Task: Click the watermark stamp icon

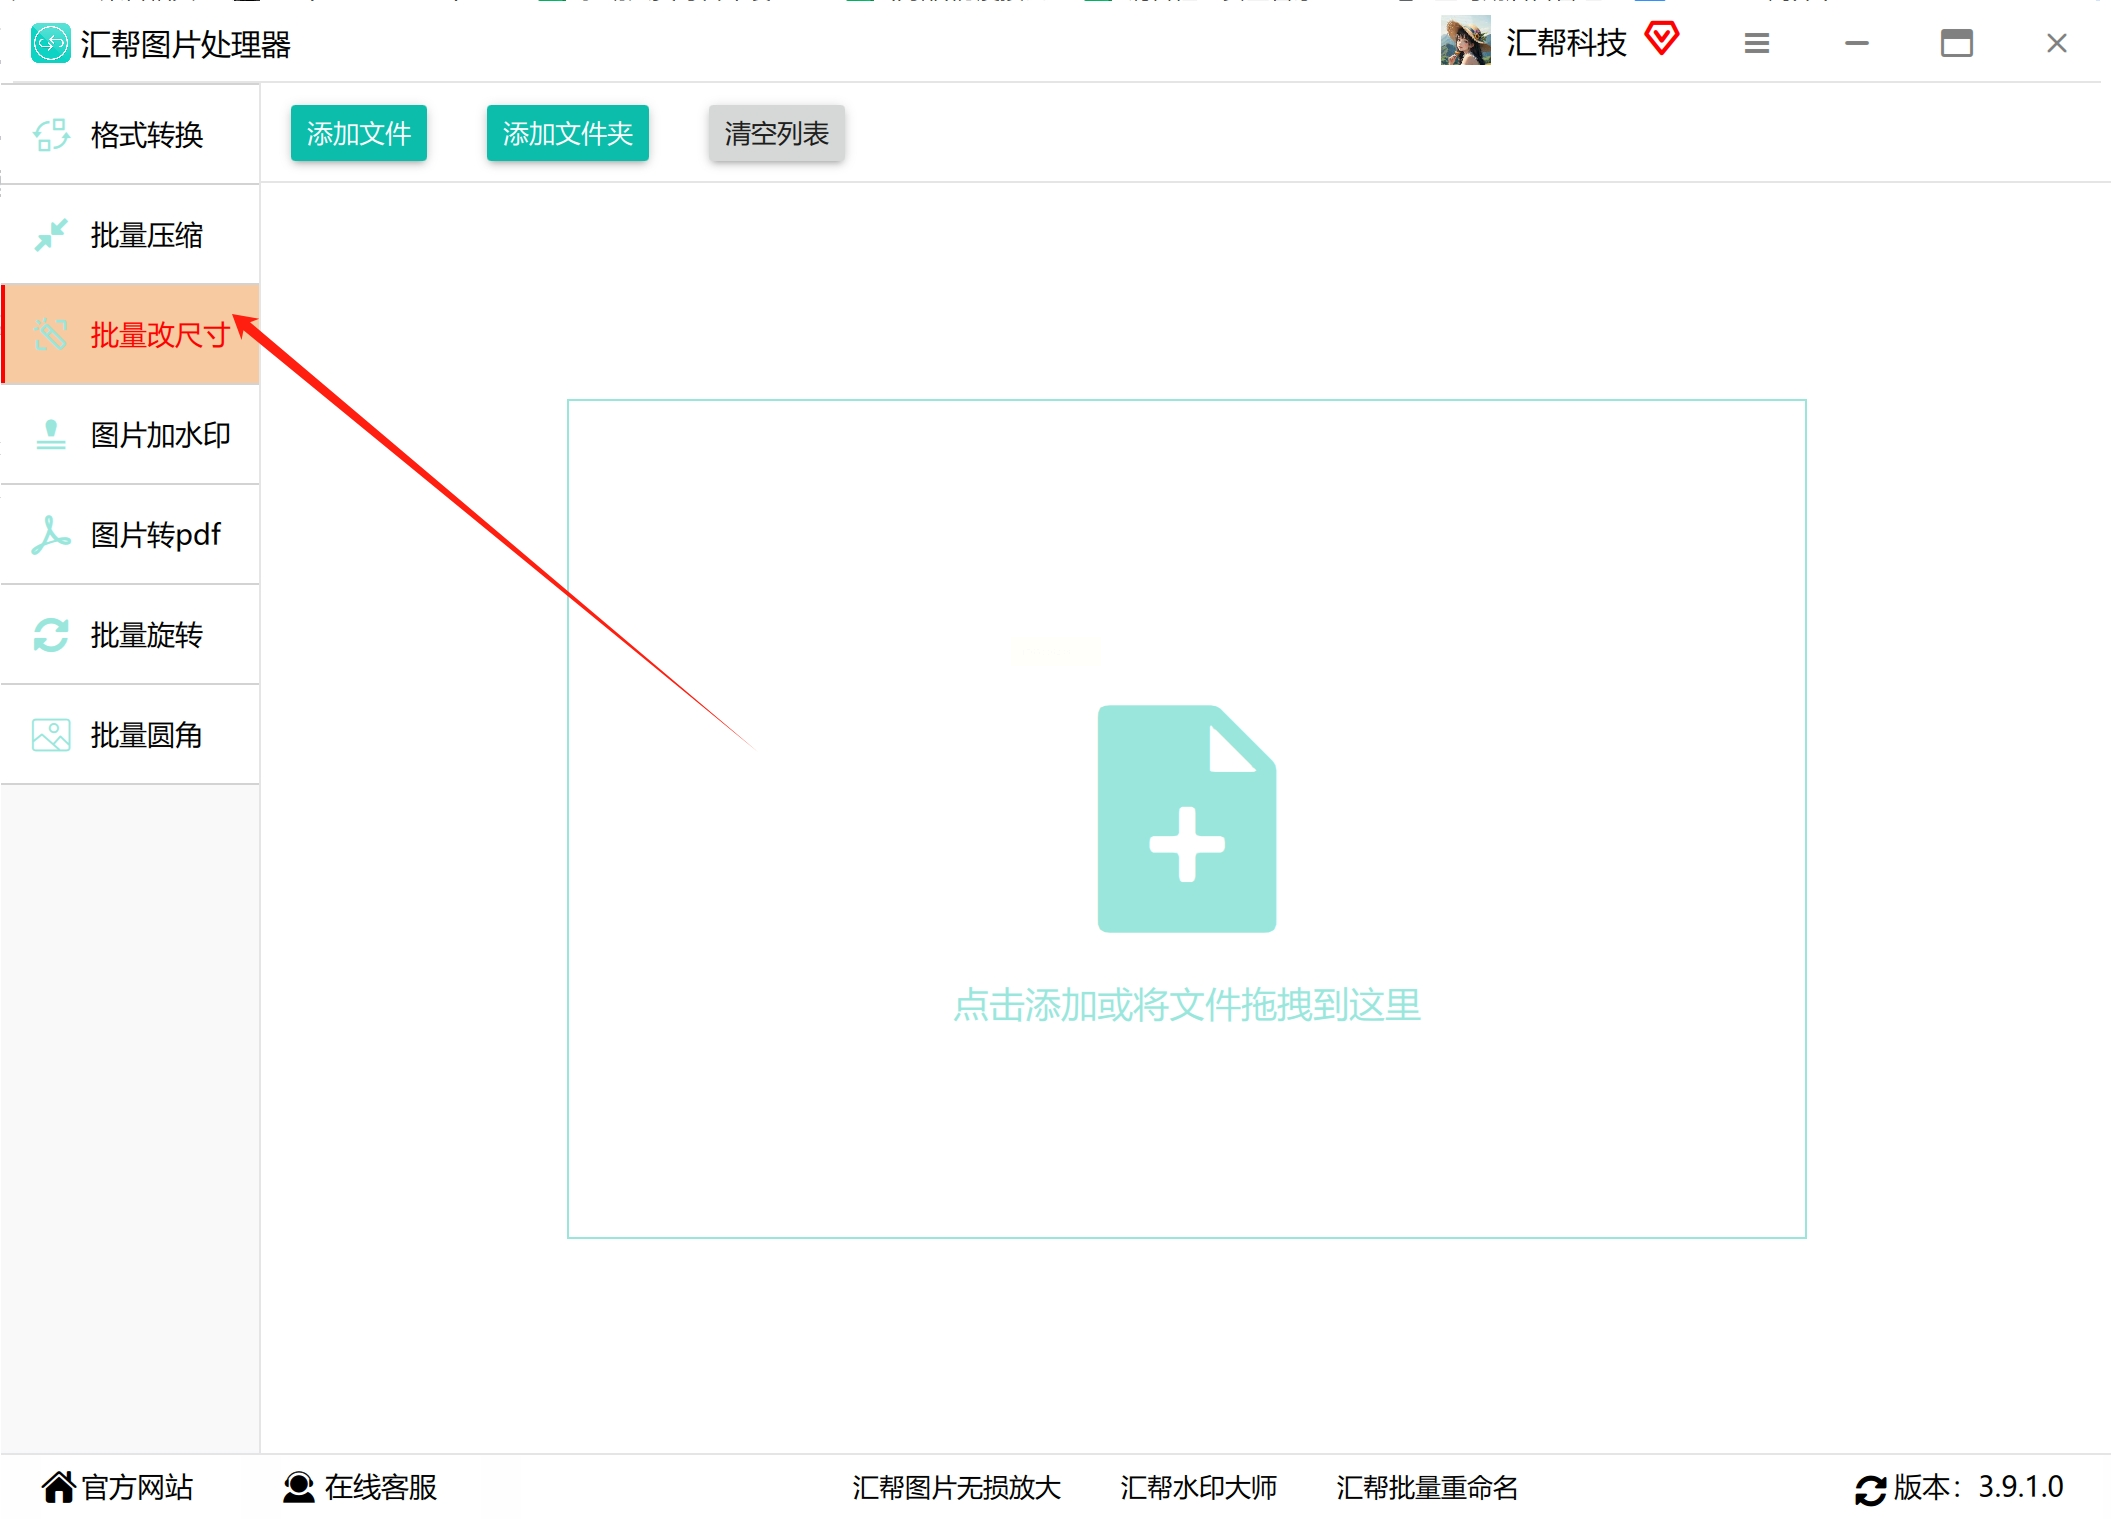Action: click(x=51, y=435)
